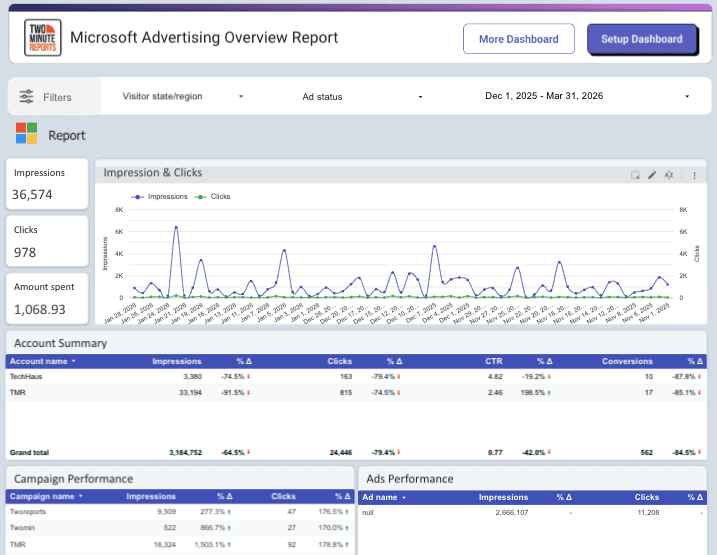Click the Account Summary section title
The width and height of the screenshot is (717, 555).
coord(60,343)
